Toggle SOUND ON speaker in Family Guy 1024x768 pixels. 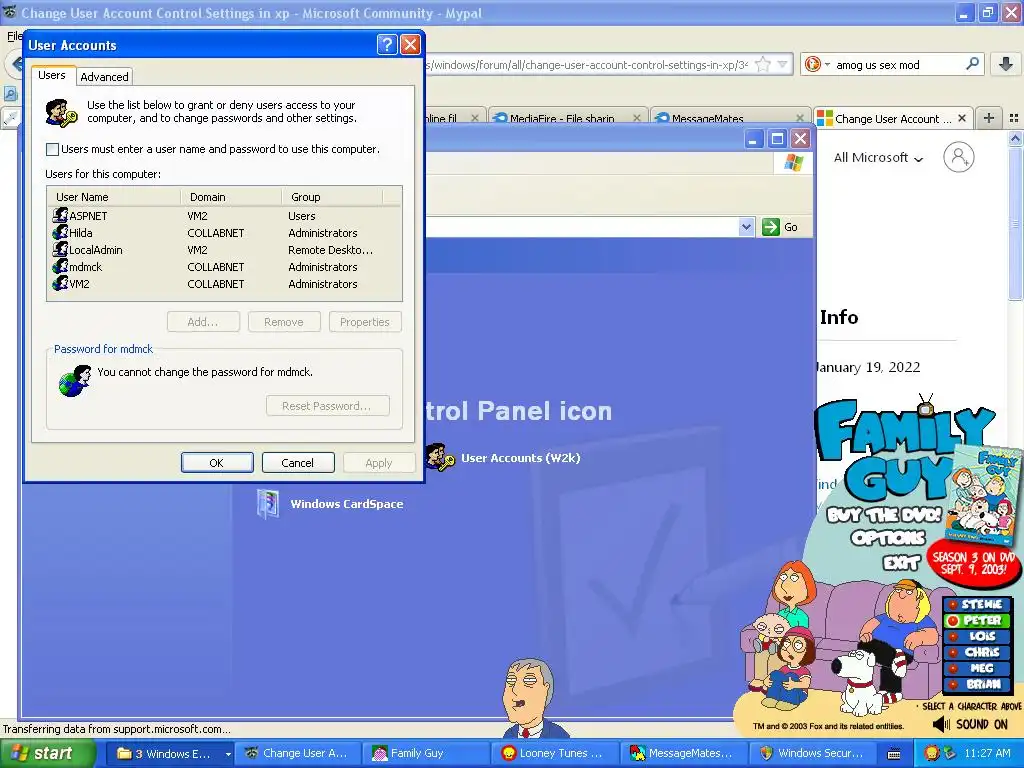970,724
